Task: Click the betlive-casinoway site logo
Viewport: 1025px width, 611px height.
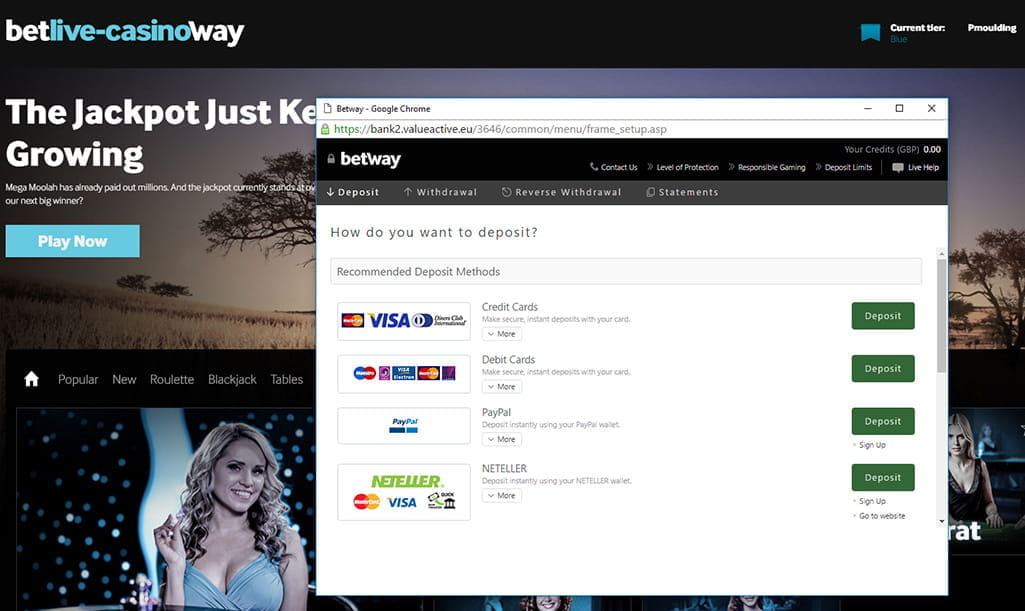Action: (x=124, y=31)
